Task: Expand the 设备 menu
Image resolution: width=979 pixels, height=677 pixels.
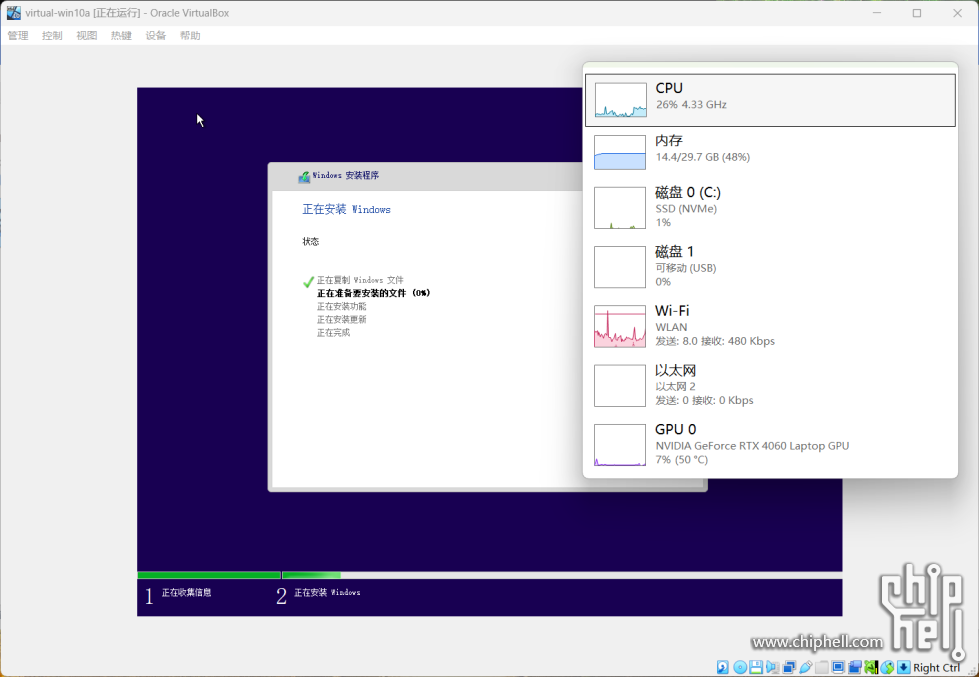Action: point(156,36)
